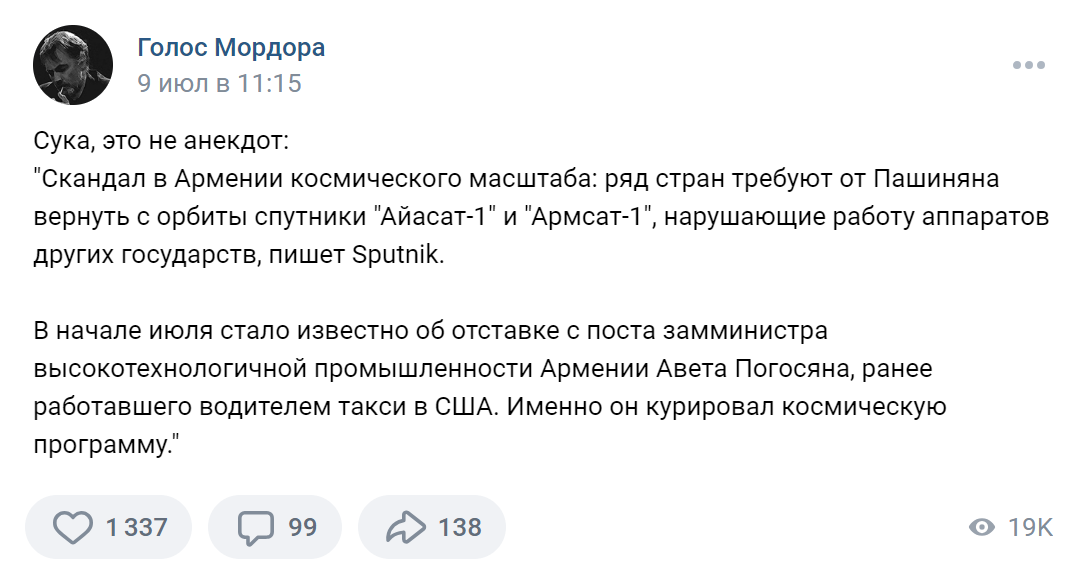Click the share arrow icon

406,527
